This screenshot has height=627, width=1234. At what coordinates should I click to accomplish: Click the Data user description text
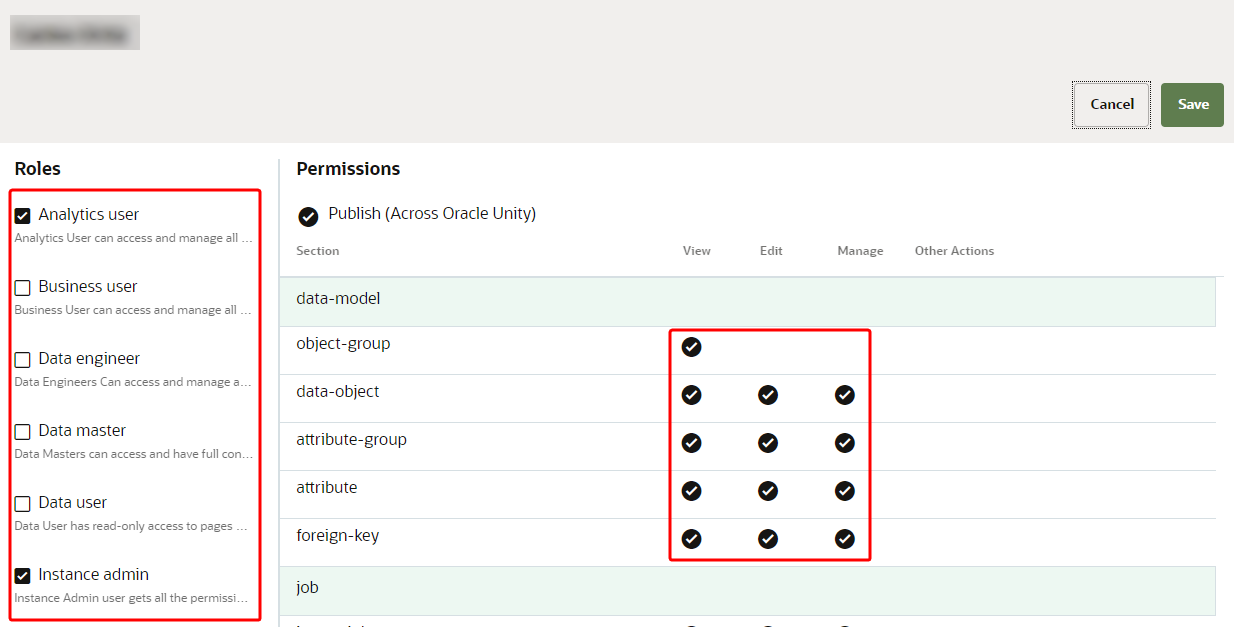133,526
